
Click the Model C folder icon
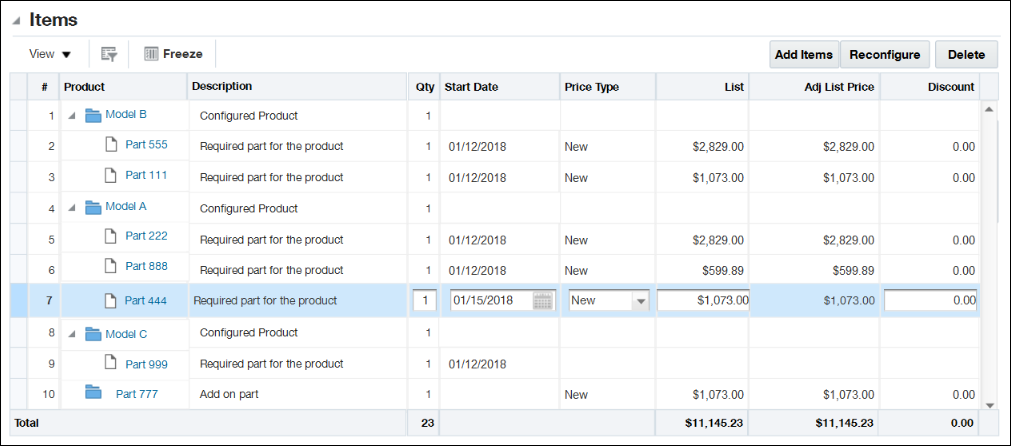pos(93,333)
